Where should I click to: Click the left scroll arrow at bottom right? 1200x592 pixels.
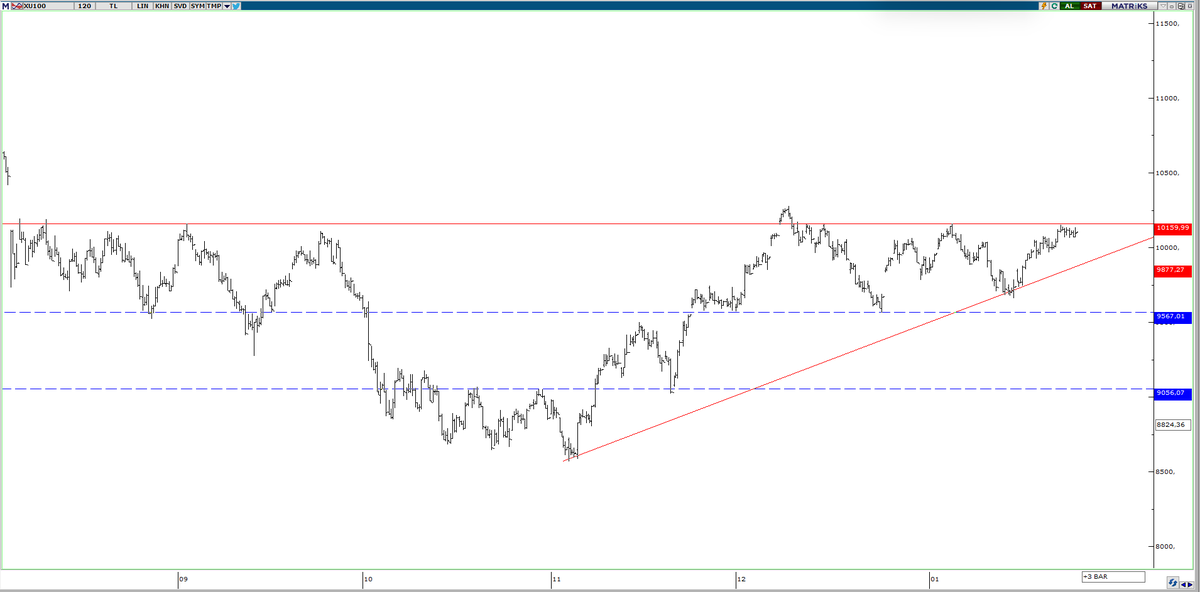coord(1183,585)
